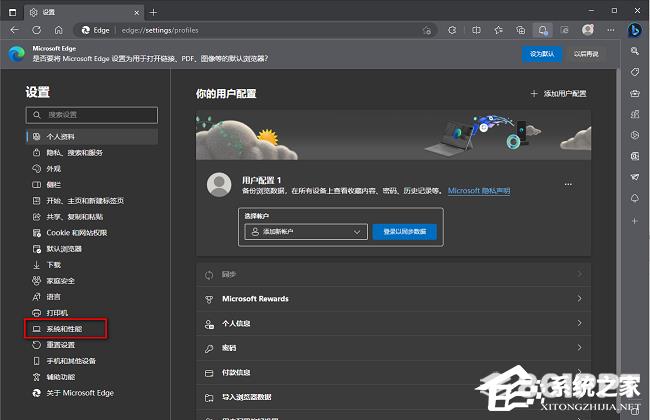Expand the Microsoft Rewards row
Image resolution: width=650 pixels, height=420 pixels.
point(393,299)
